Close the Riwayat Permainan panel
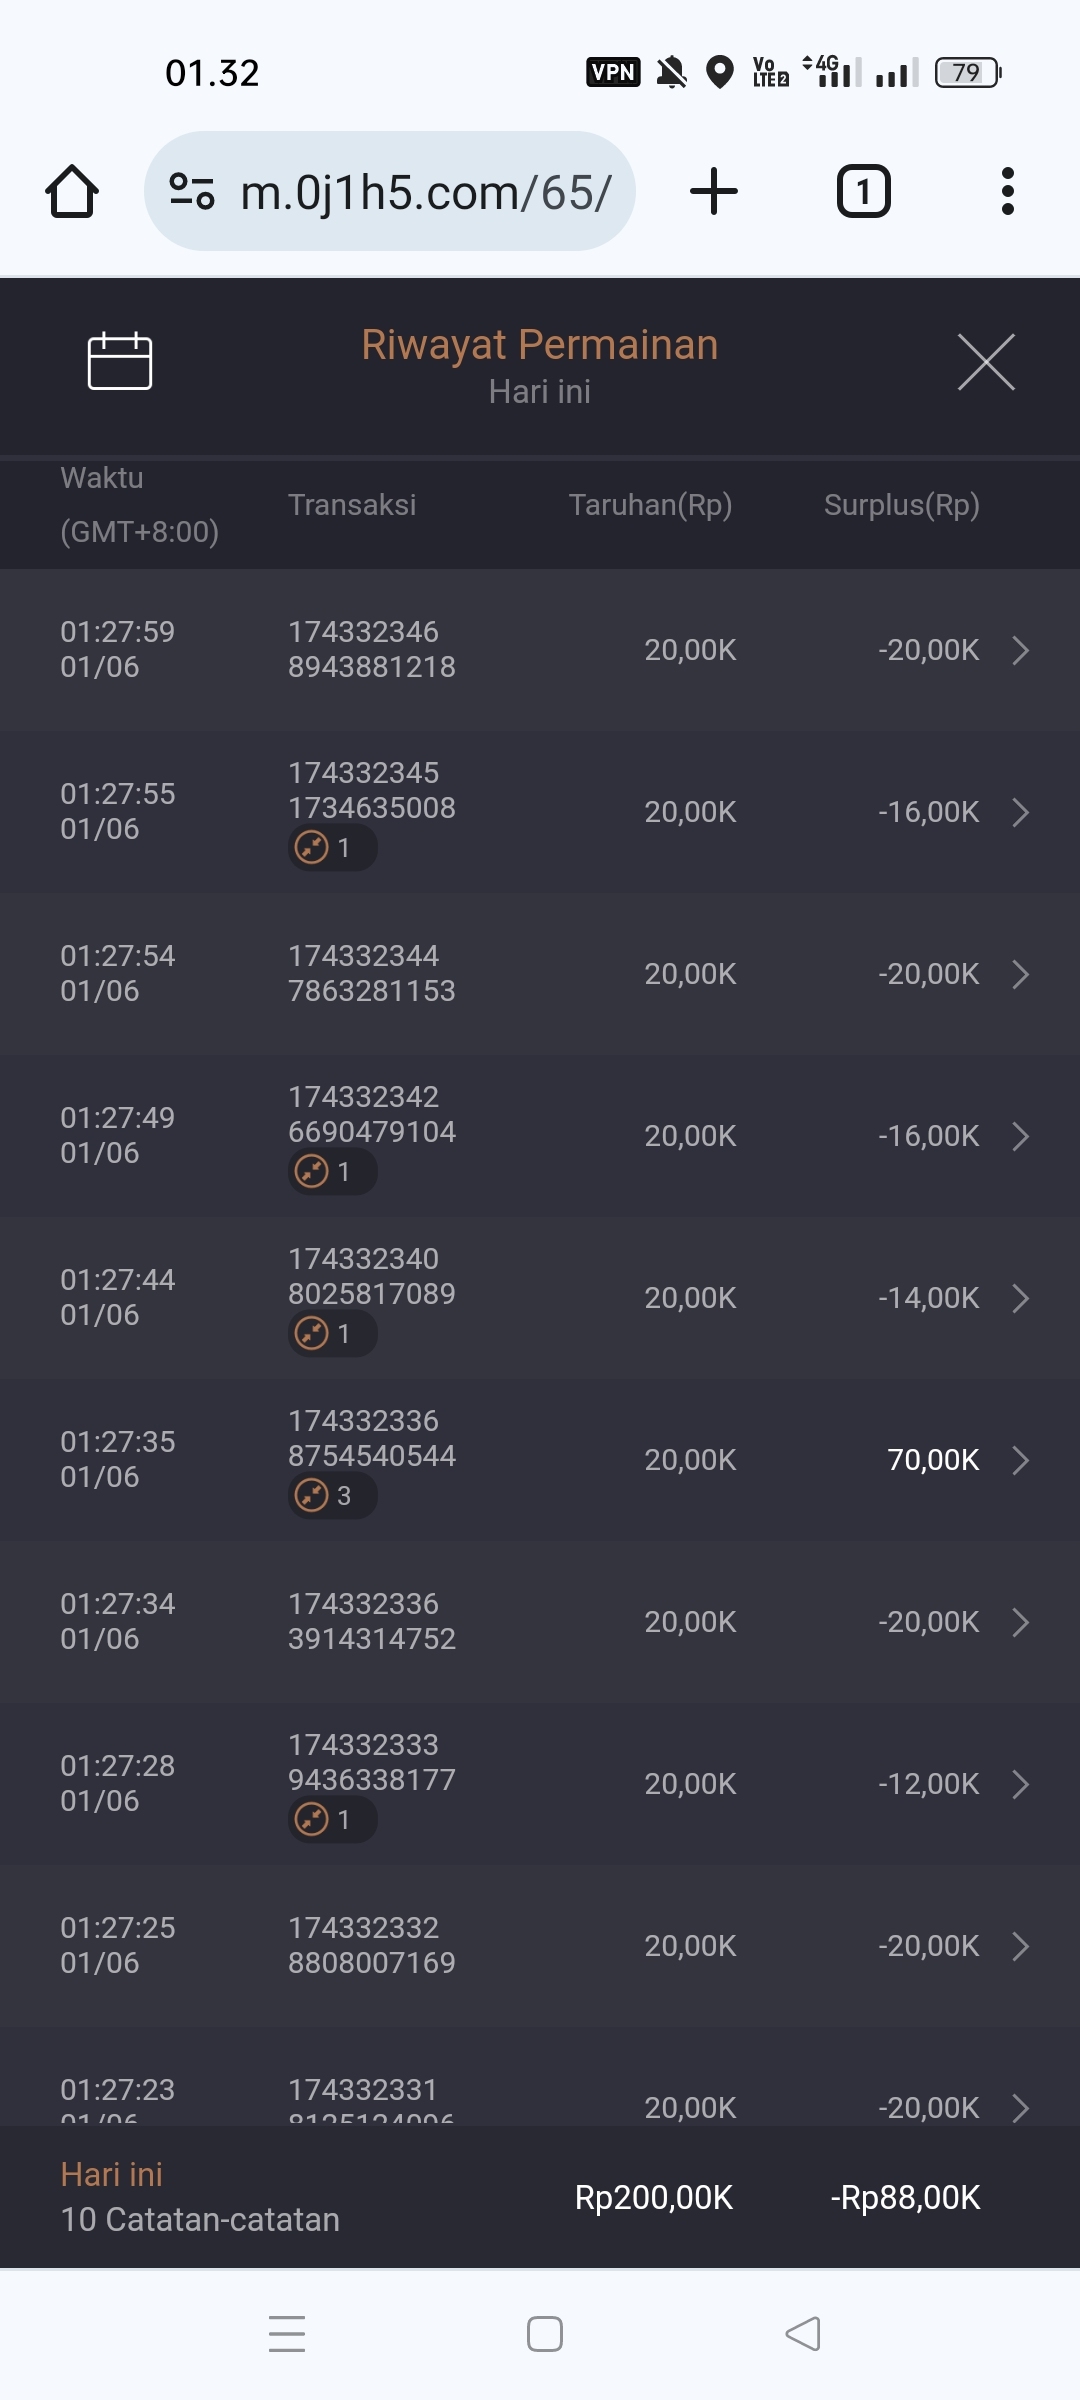Screen dimensions: 1080x2400 986,362
